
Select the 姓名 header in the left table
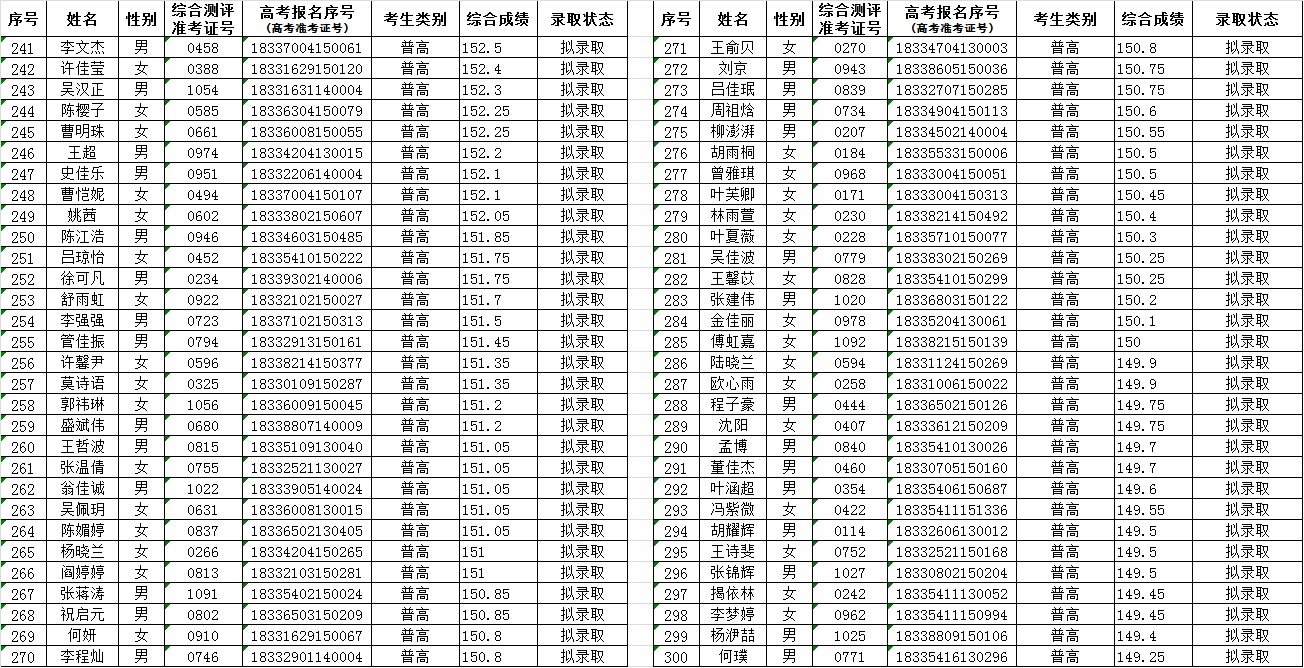coord(82,19)
